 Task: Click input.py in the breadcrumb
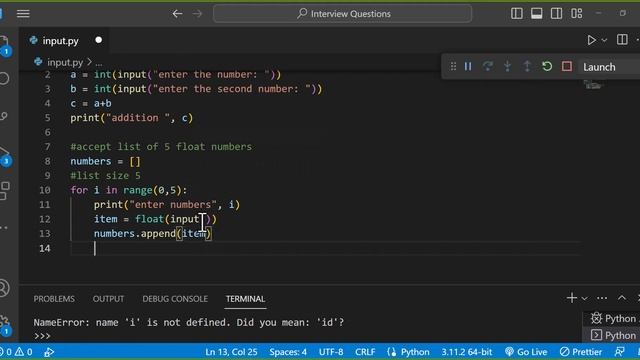pos(64,62)
